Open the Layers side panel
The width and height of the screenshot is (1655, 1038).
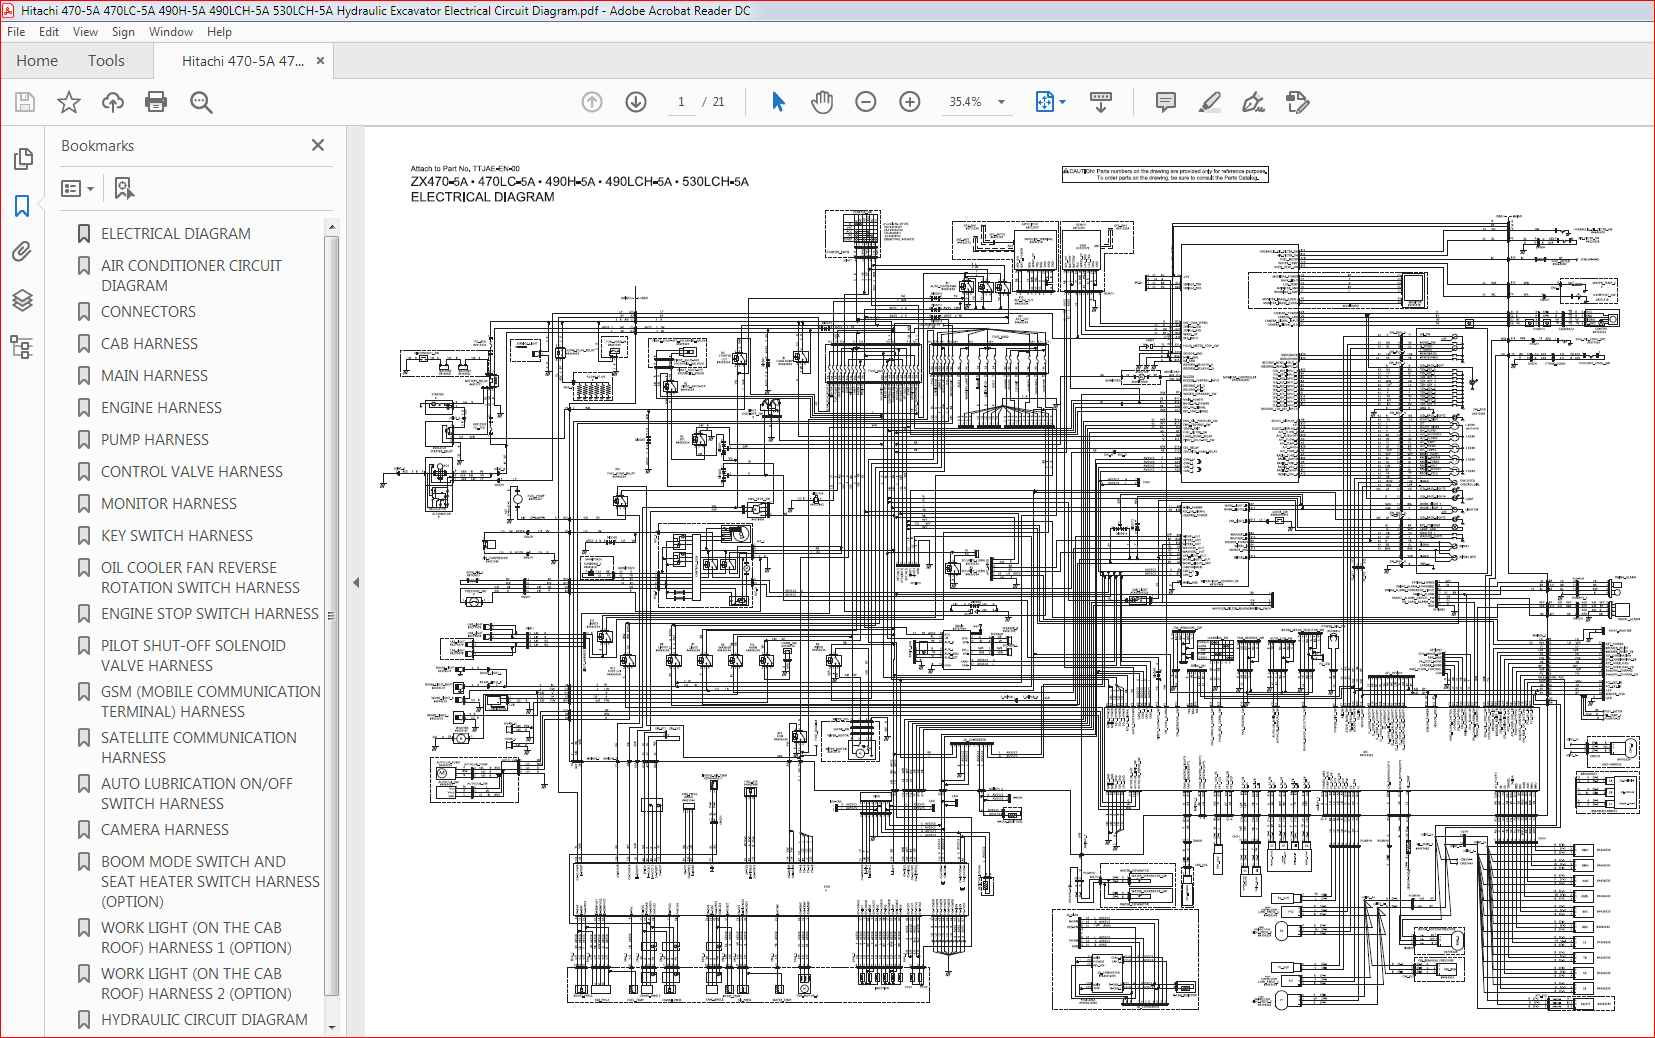(x=22, y=300)
